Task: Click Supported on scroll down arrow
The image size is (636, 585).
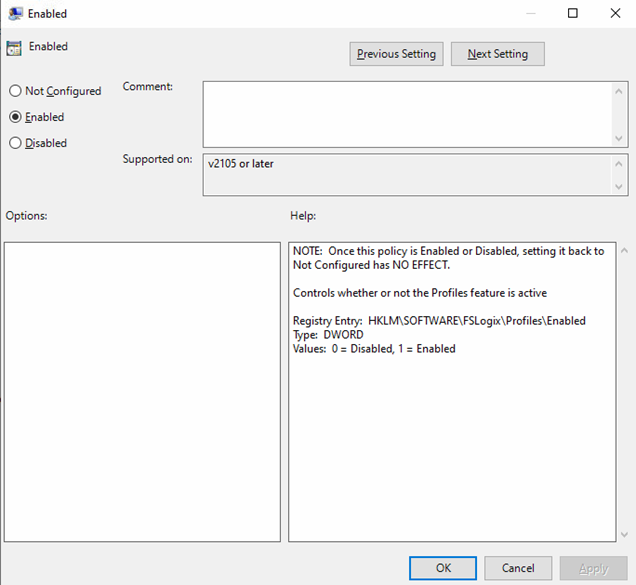Action: click(x=619, y=187)
